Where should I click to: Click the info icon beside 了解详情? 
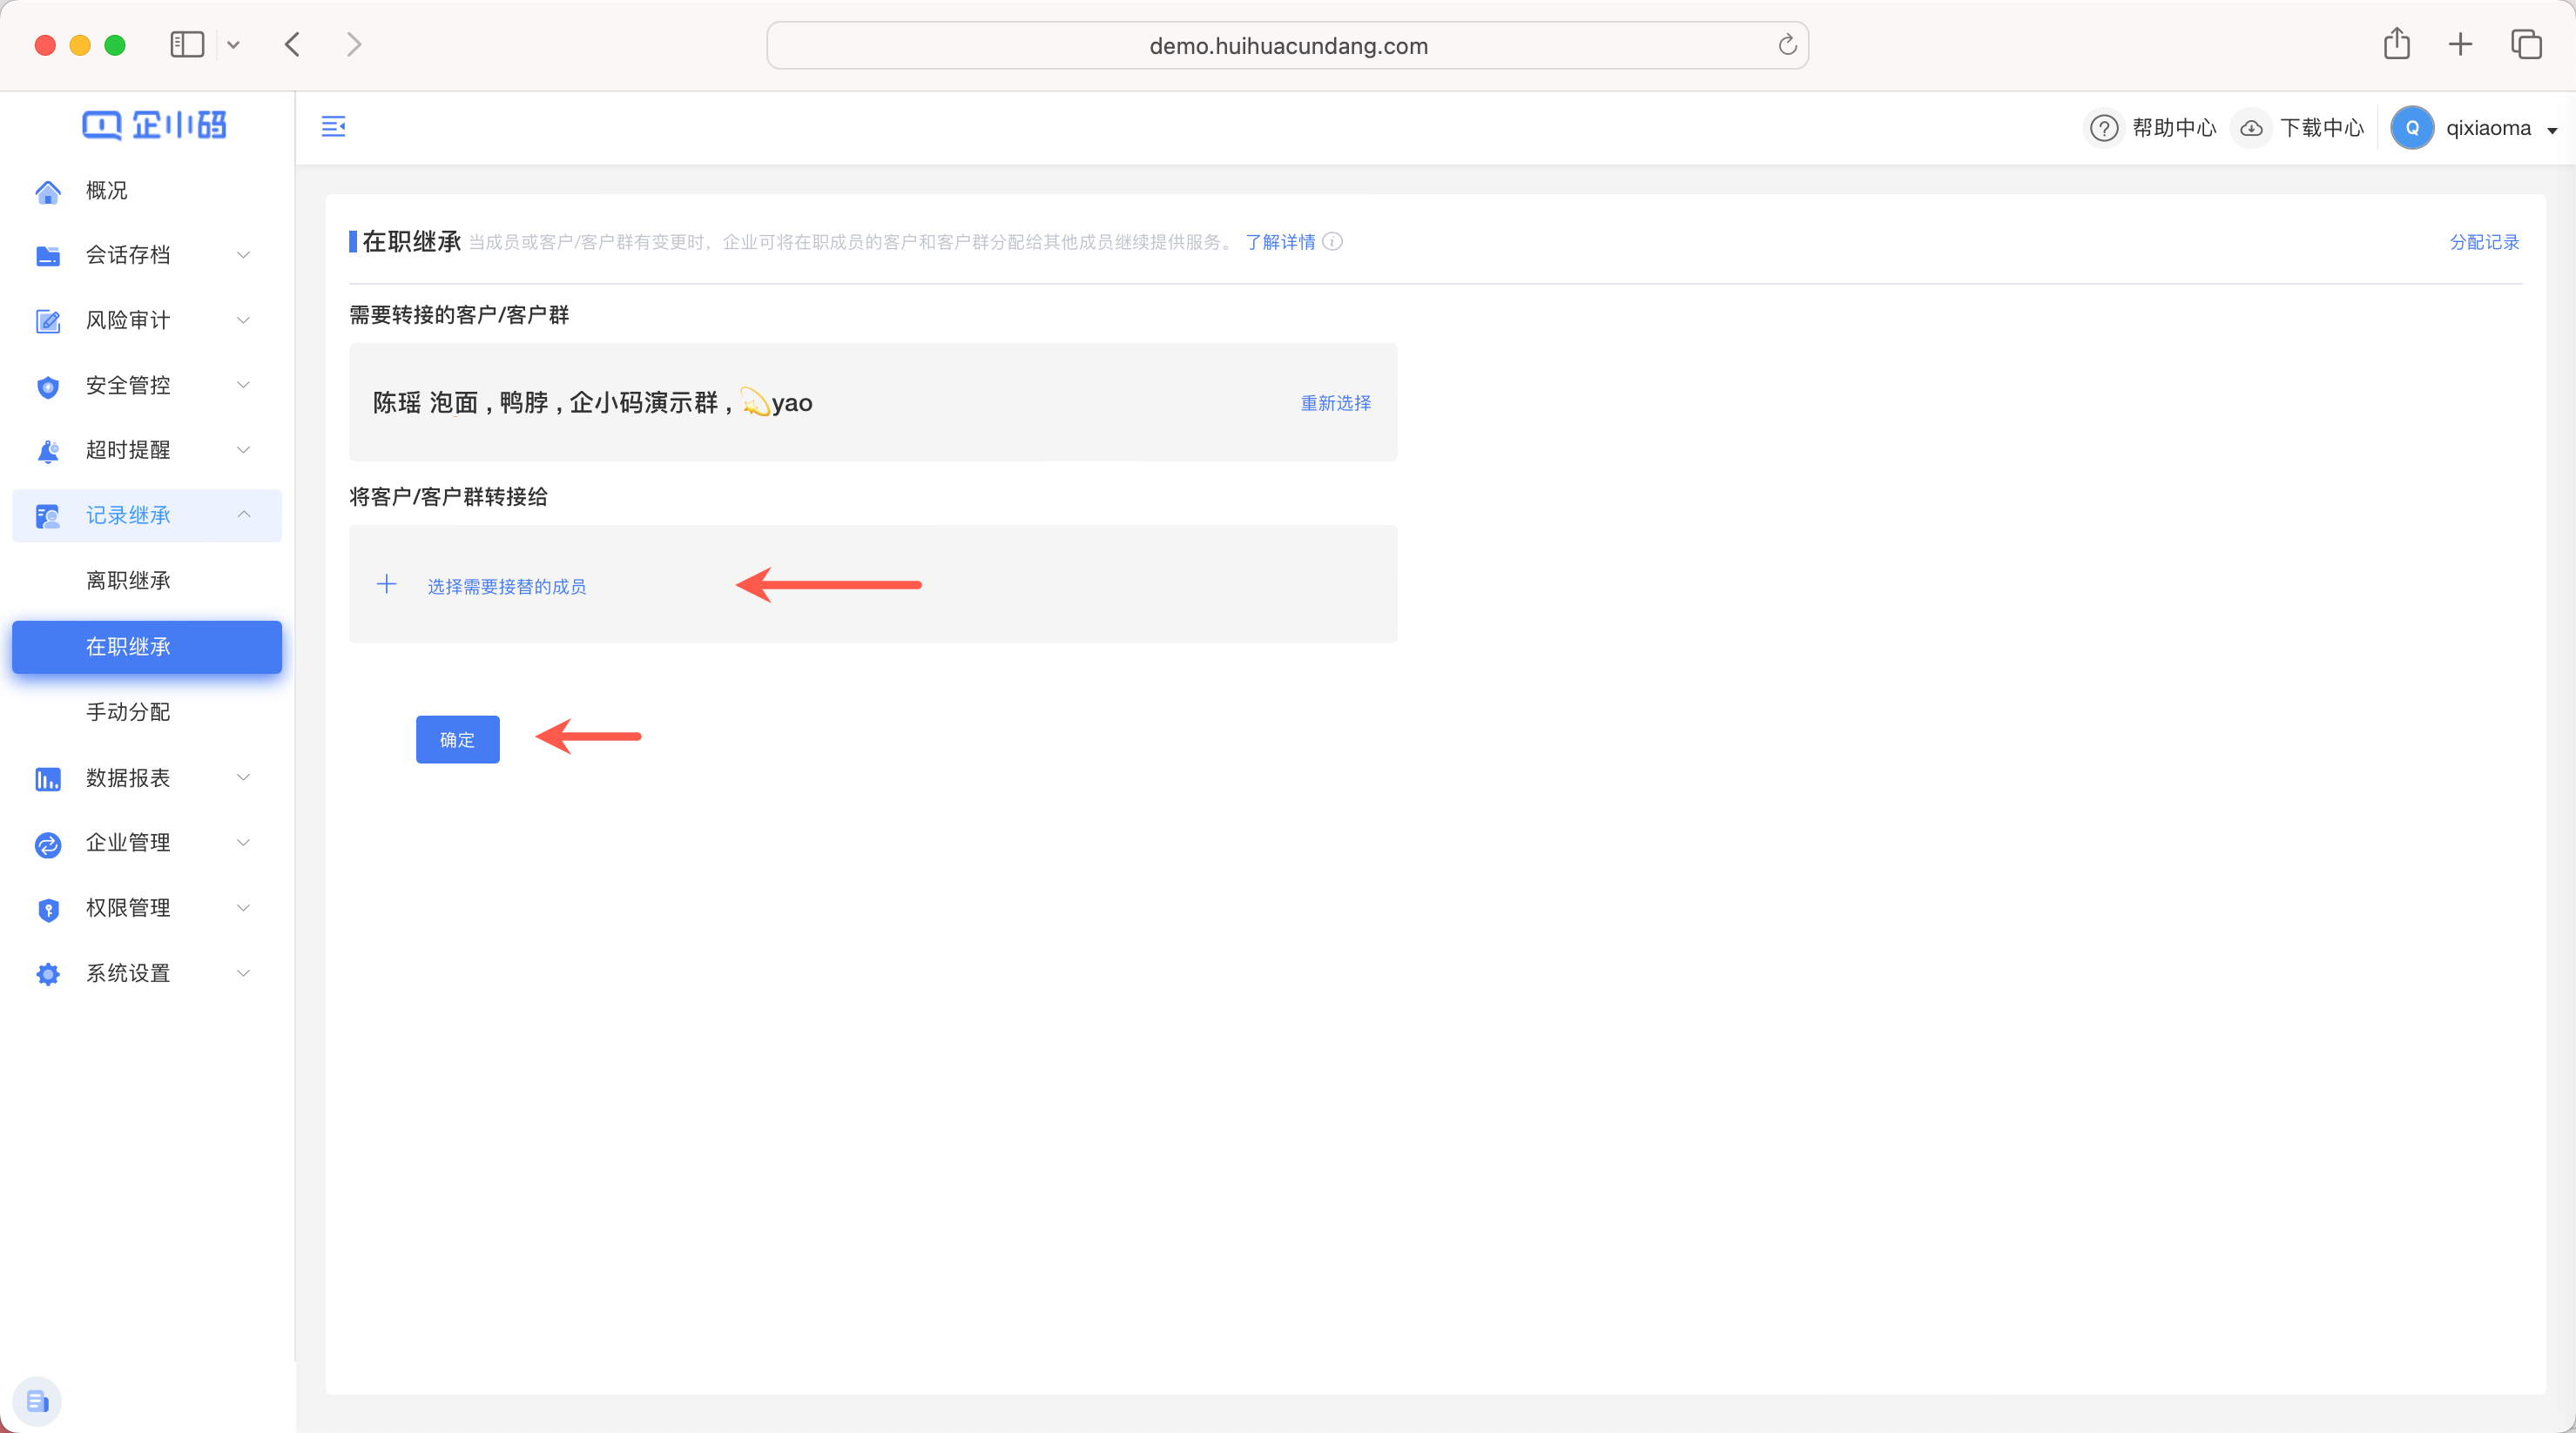pyautogui.click(x=1332, y=241)
